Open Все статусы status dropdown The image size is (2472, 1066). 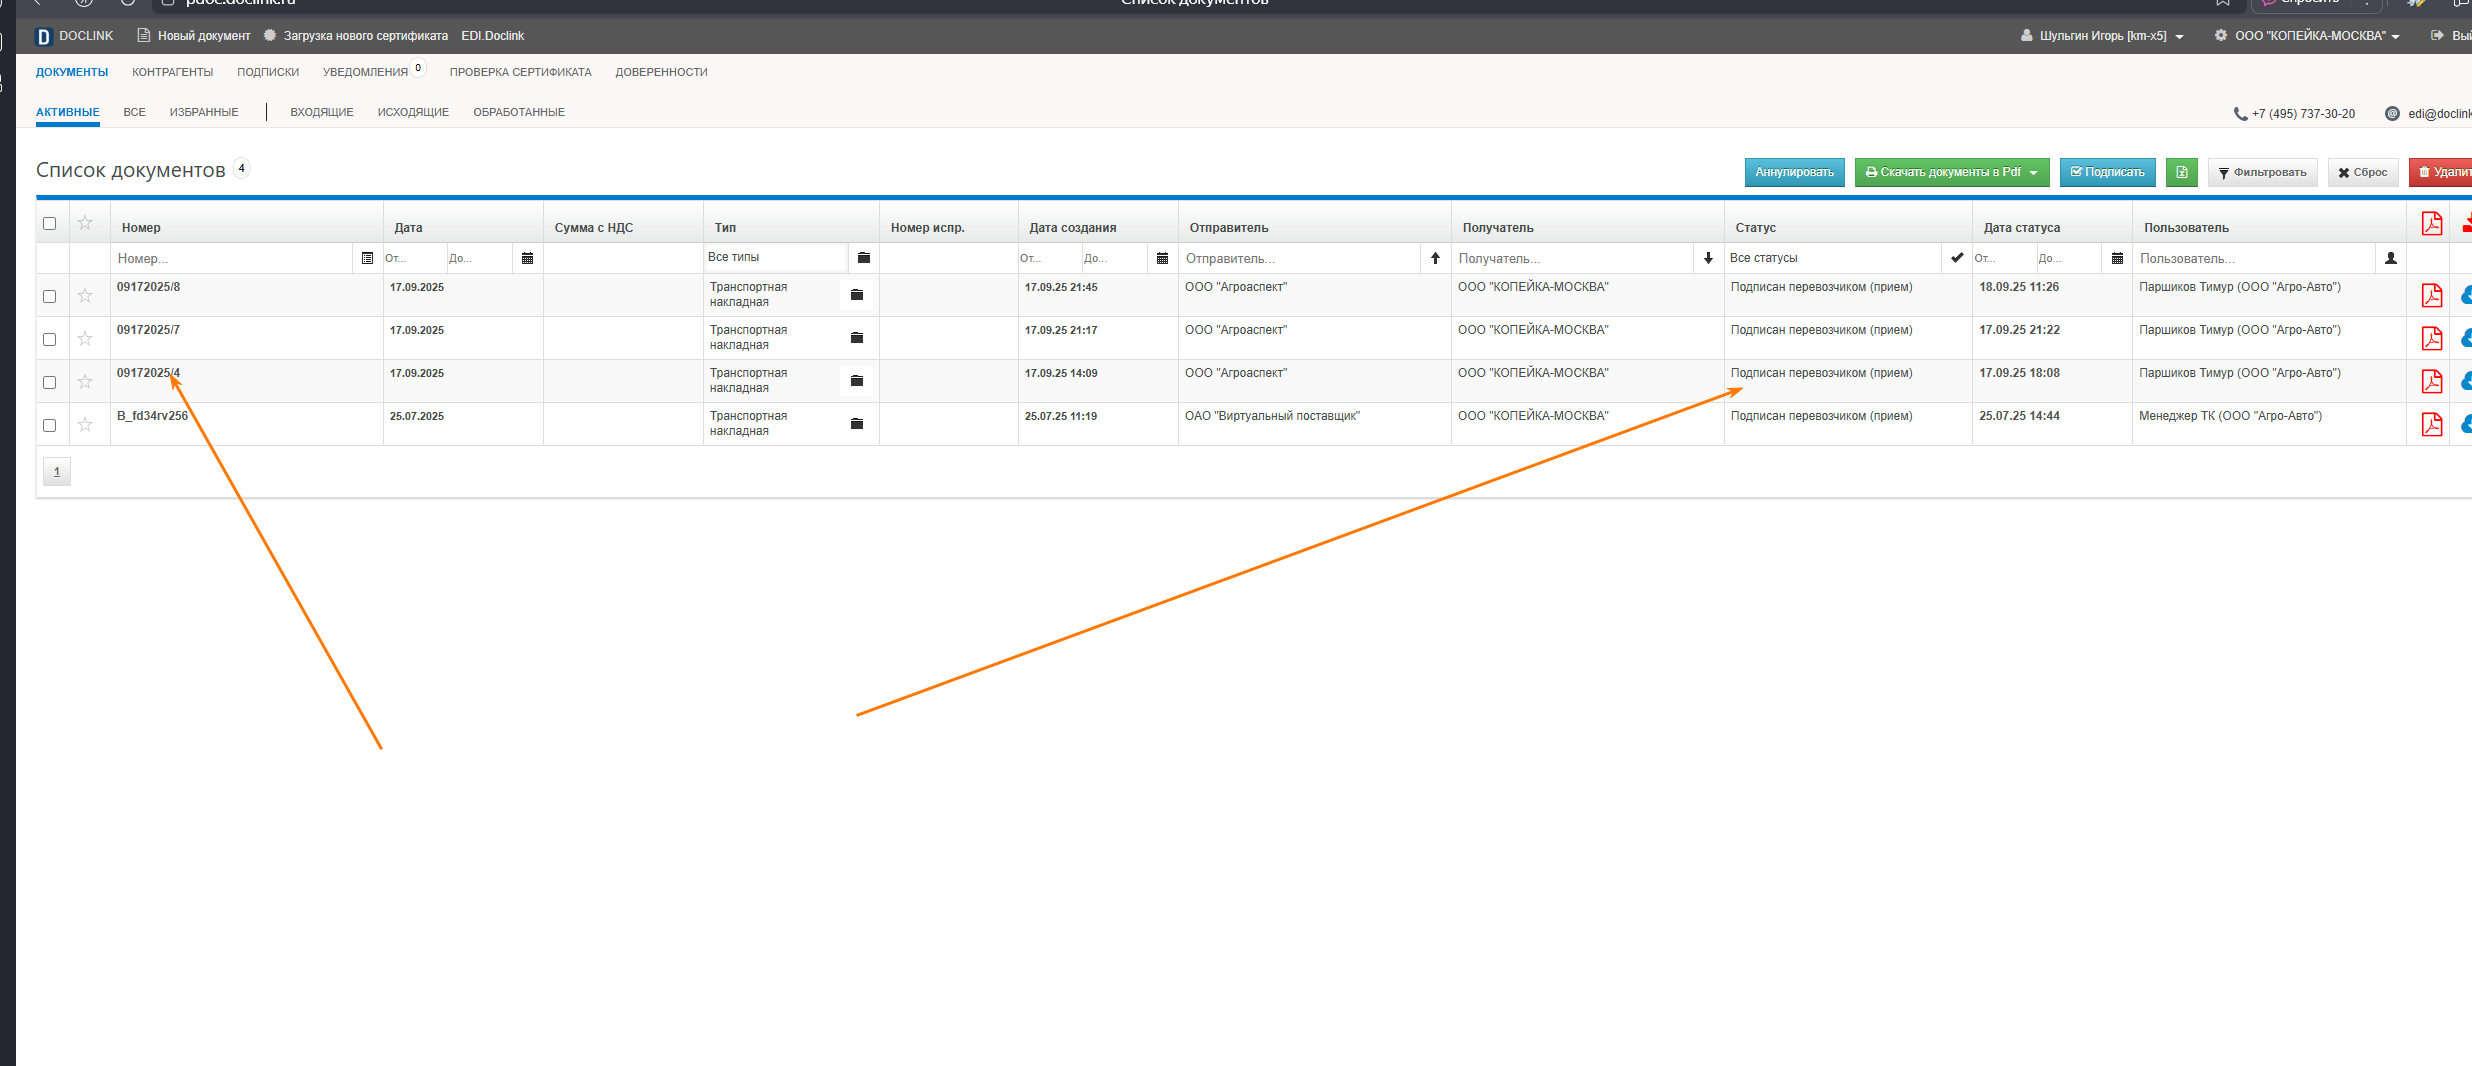(x=1834, y=258)
